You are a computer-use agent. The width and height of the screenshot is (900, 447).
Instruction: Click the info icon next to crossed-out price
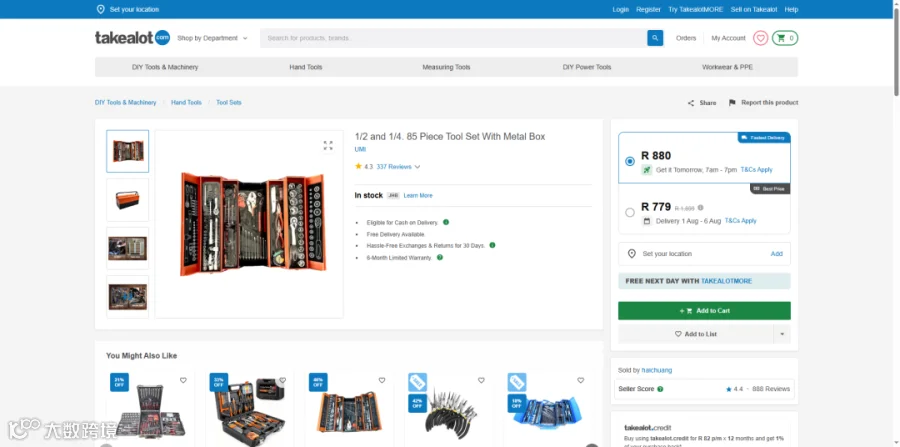700,208
